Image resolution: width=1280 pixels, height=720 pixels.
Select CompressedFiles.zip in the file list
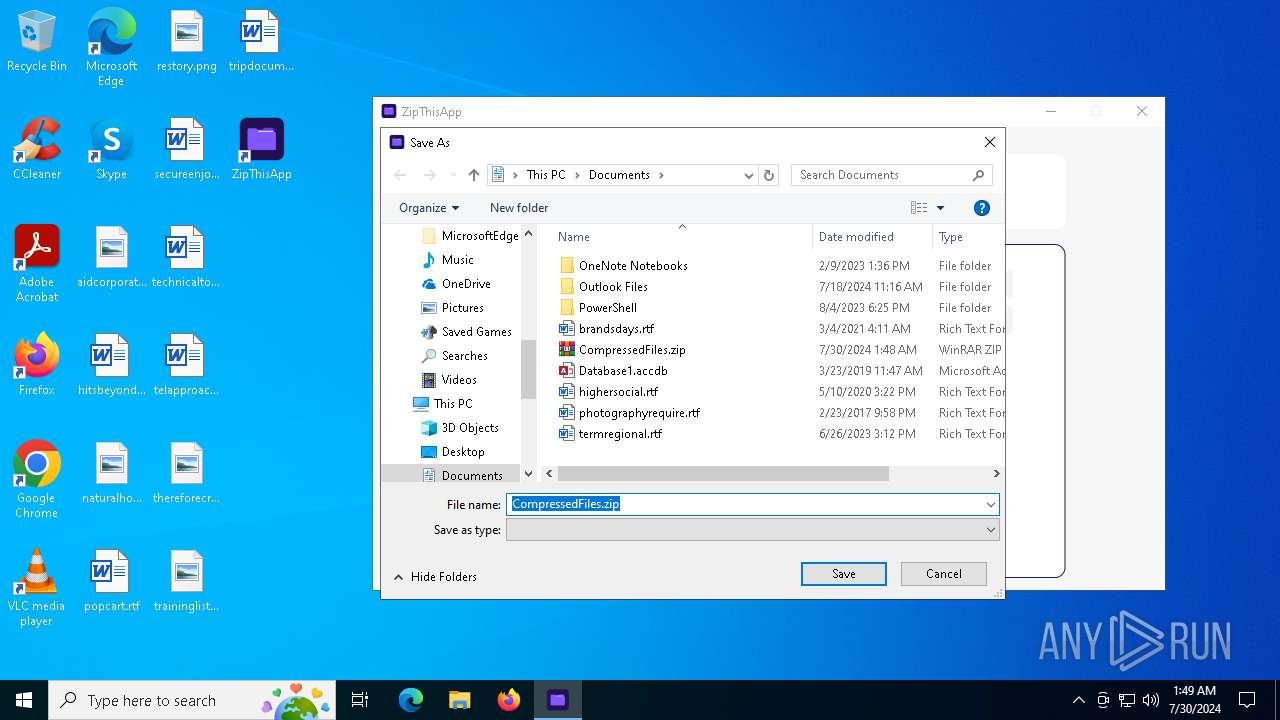632,350
